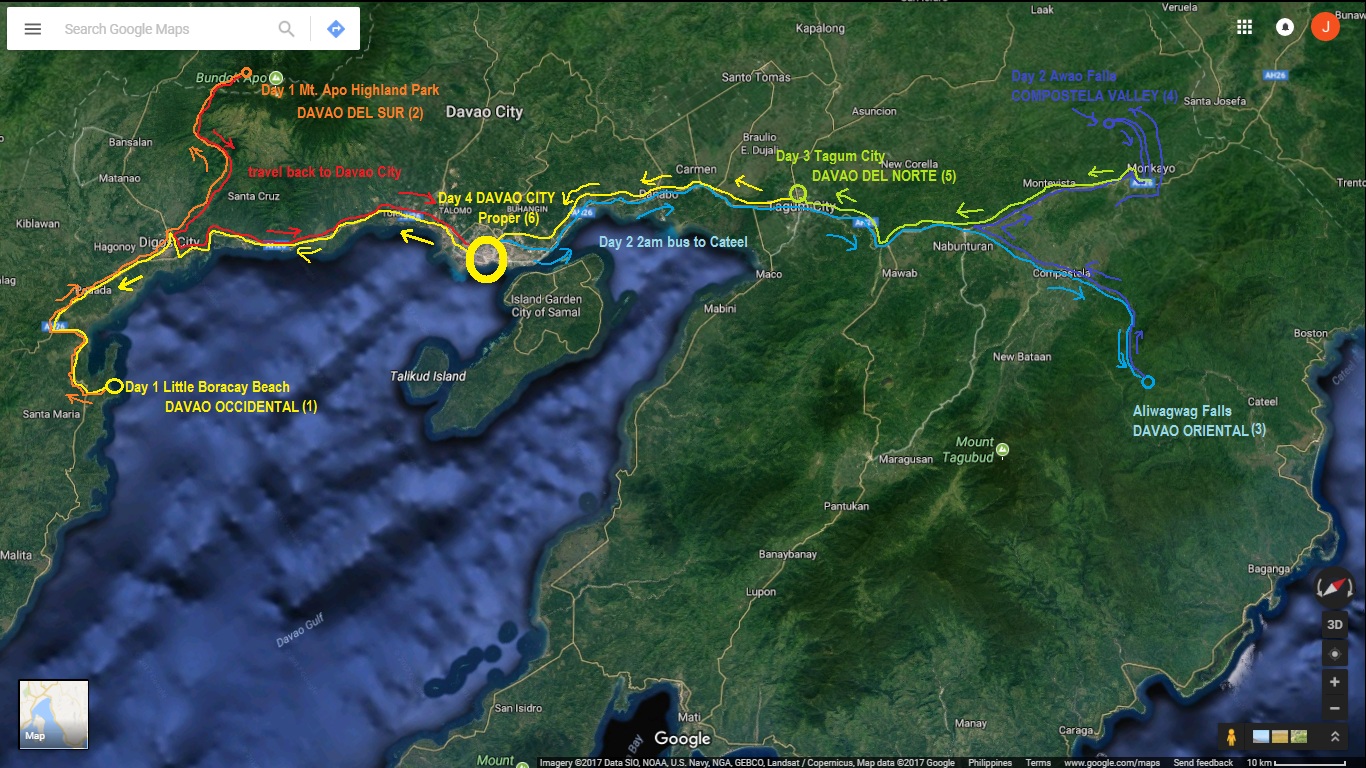Zoom out with the minus button

point(1335,708)
